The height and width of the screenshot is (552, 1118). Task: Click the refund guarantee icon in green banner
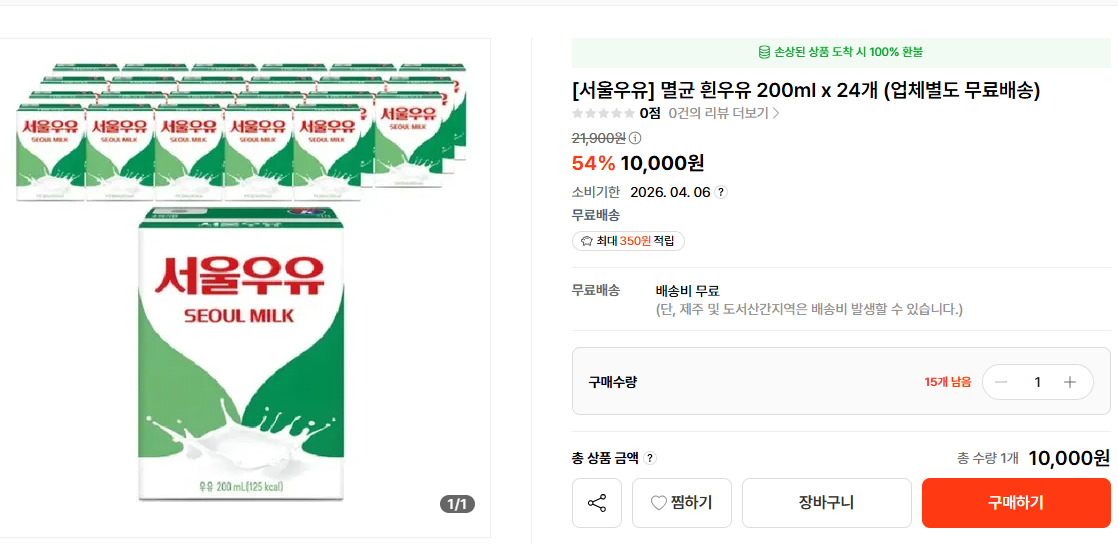pos(764,52)
